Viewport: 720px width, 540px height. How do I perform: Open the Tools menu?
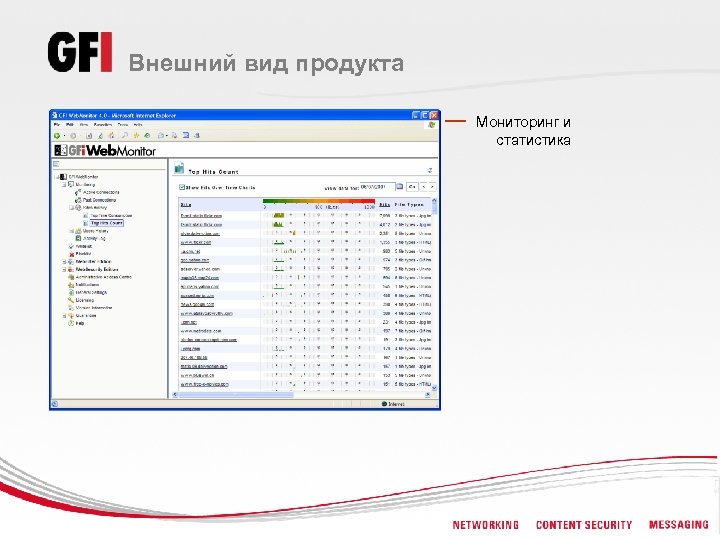coord(123,125)
